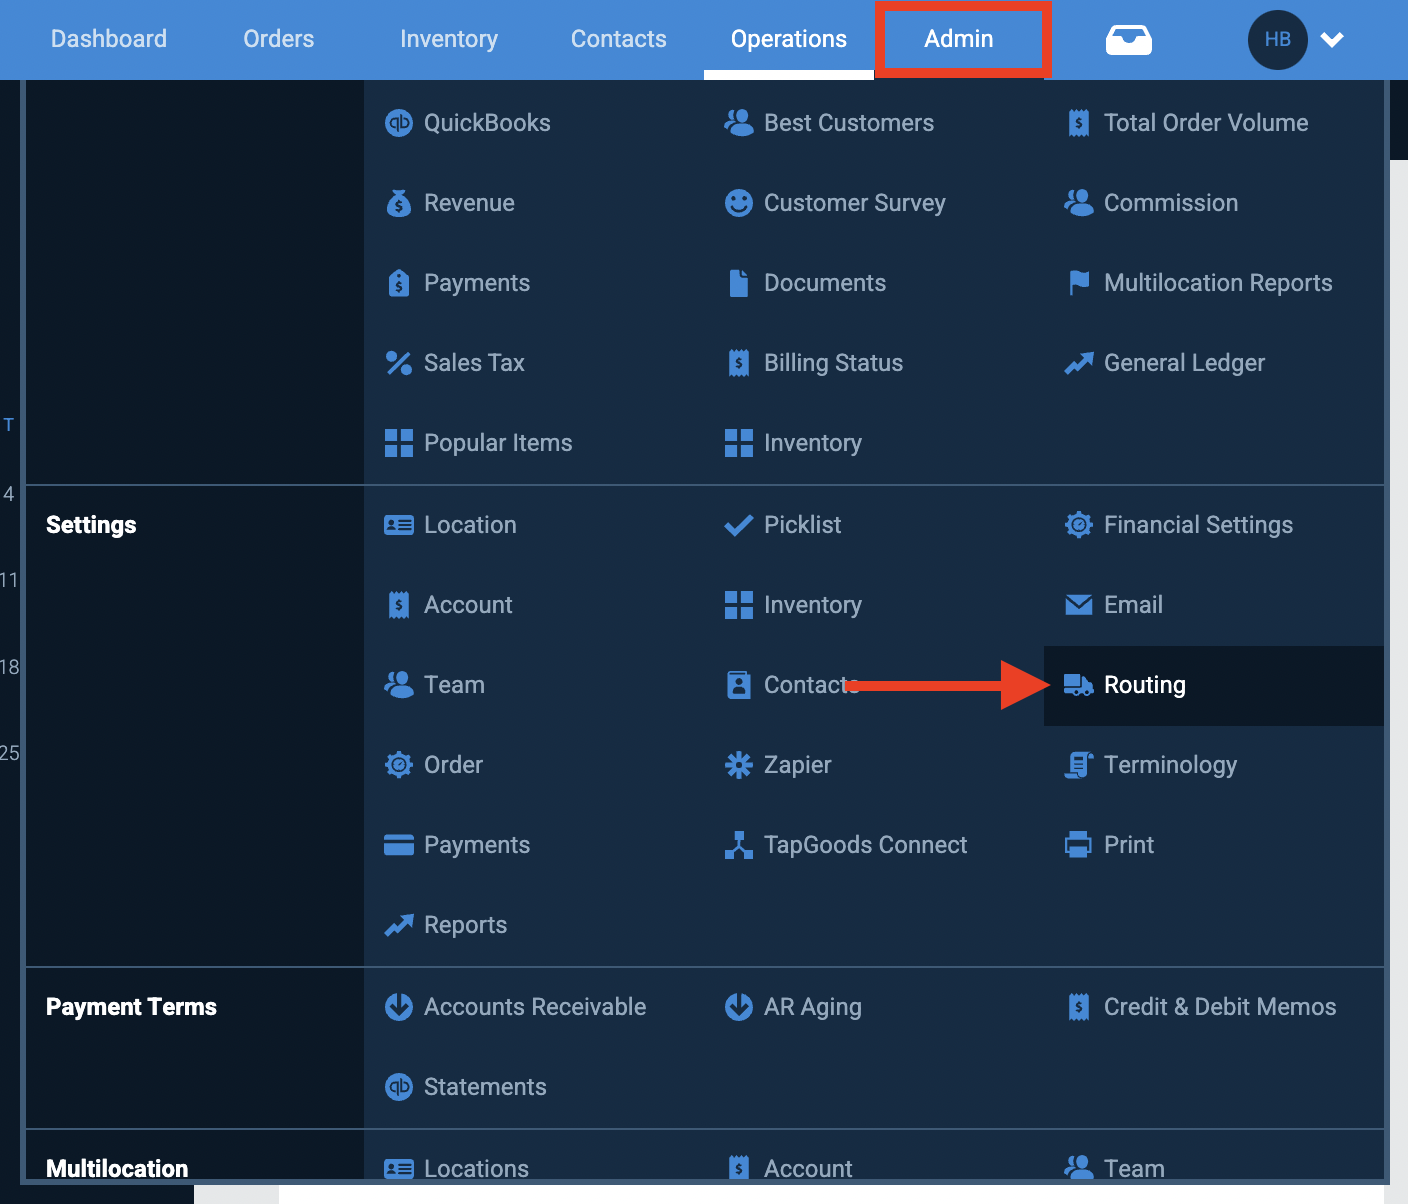Click the money bag Revenue icon
Image resolution: width=1408 pixels, height=1204 pixels.
399,203
